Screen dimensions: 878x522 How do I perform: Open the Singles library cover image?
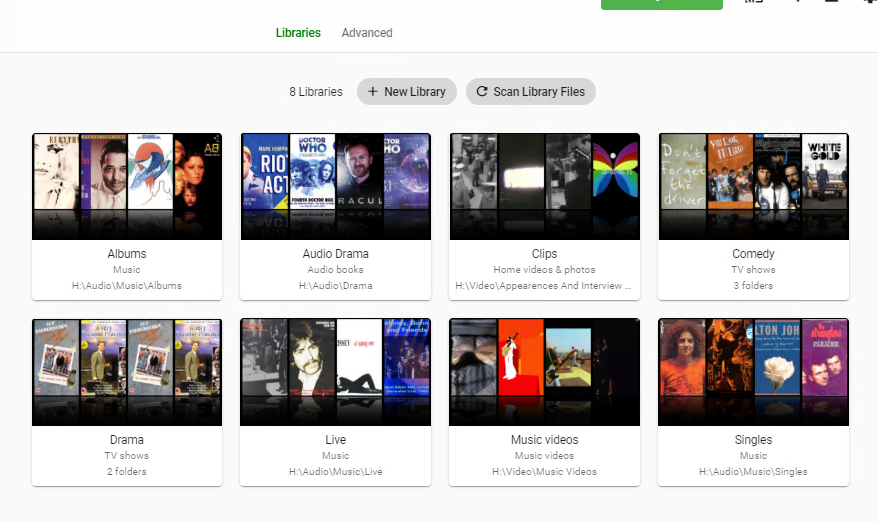[x=754, y=372]
